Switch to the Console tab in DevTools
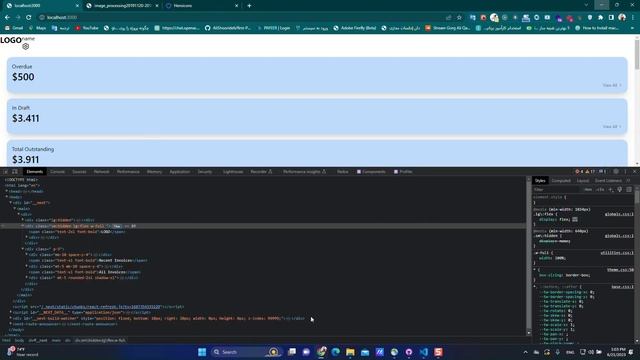The image size is (640, 360). point(58,172)
